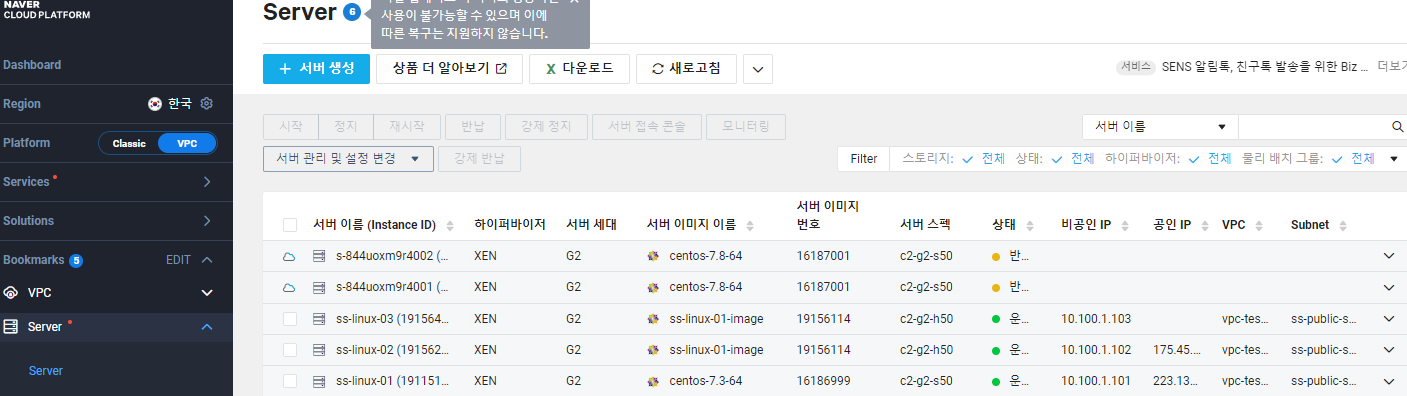Screen dimensions: 1407x396
Task: Click the search magnifier icon
Action: pyautogui.click(x=1398, y=127)
